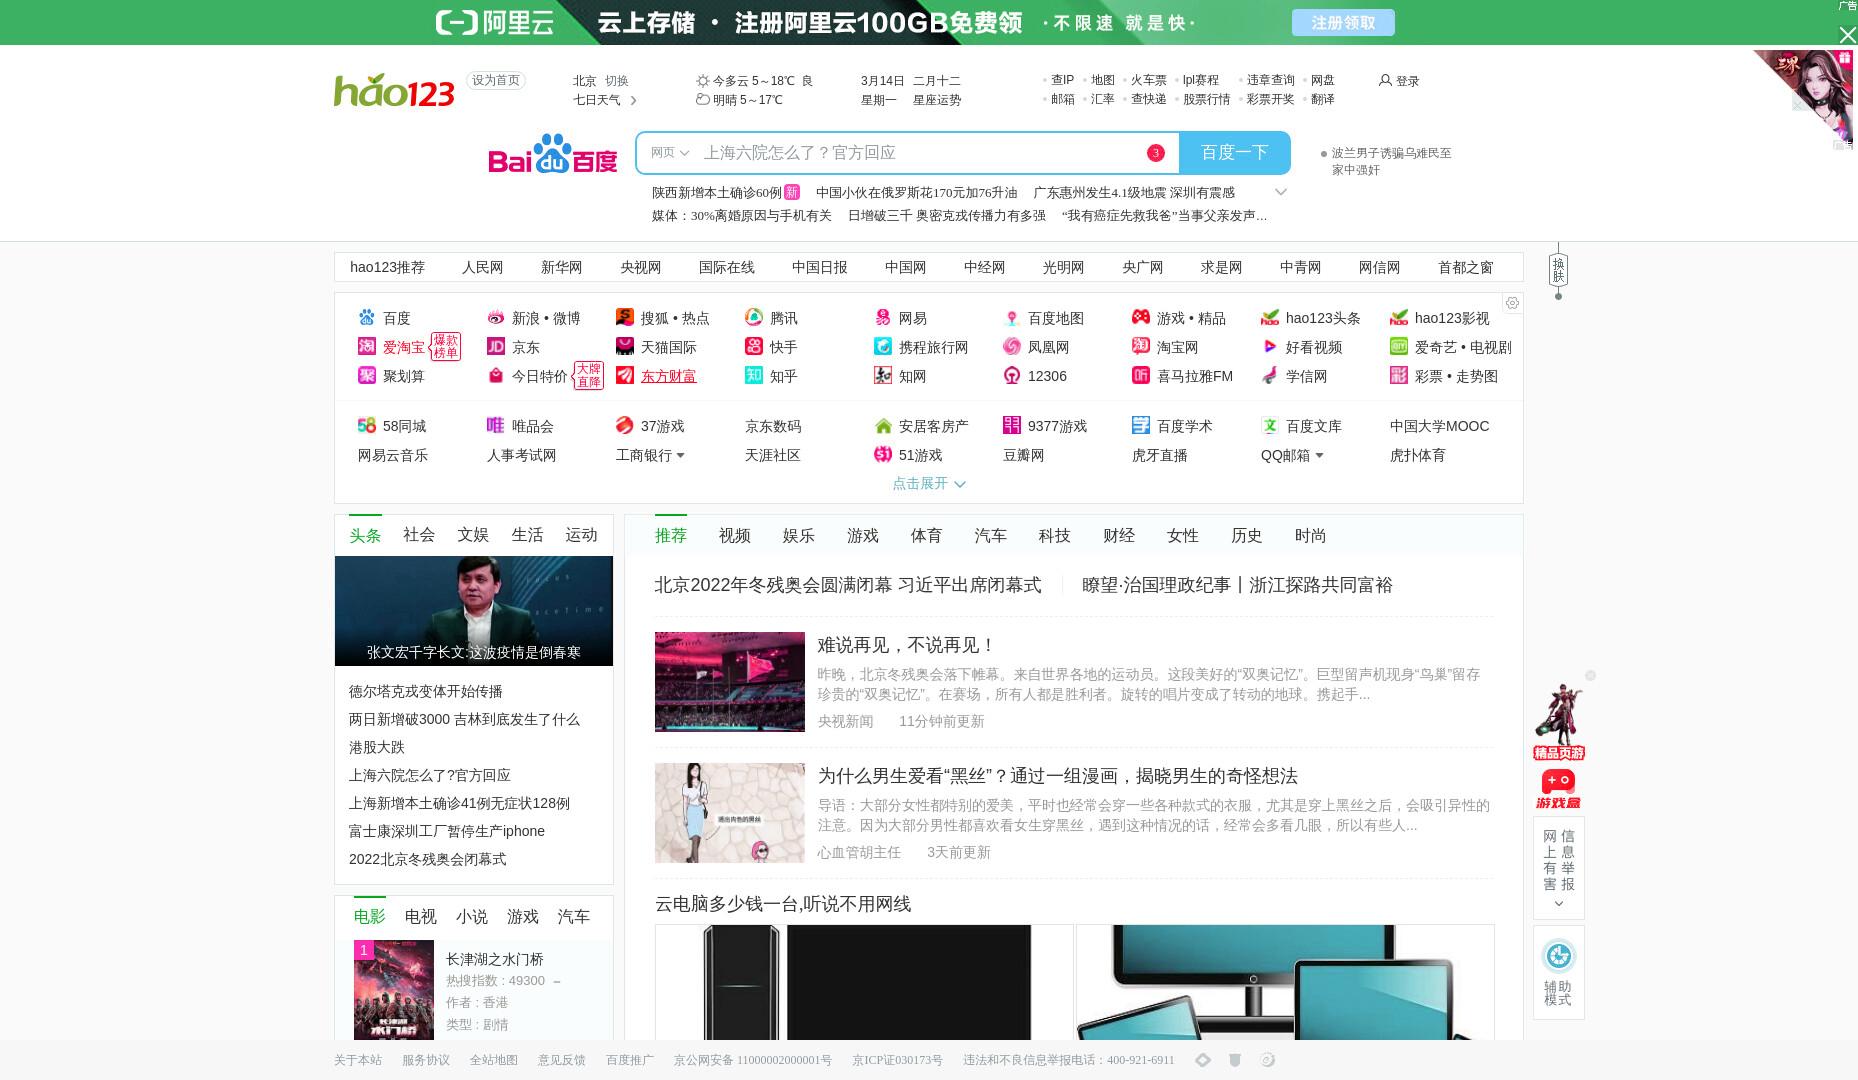Click the hao123 logo
The width and height of the screenshot is (1858, 1080).
394,90
